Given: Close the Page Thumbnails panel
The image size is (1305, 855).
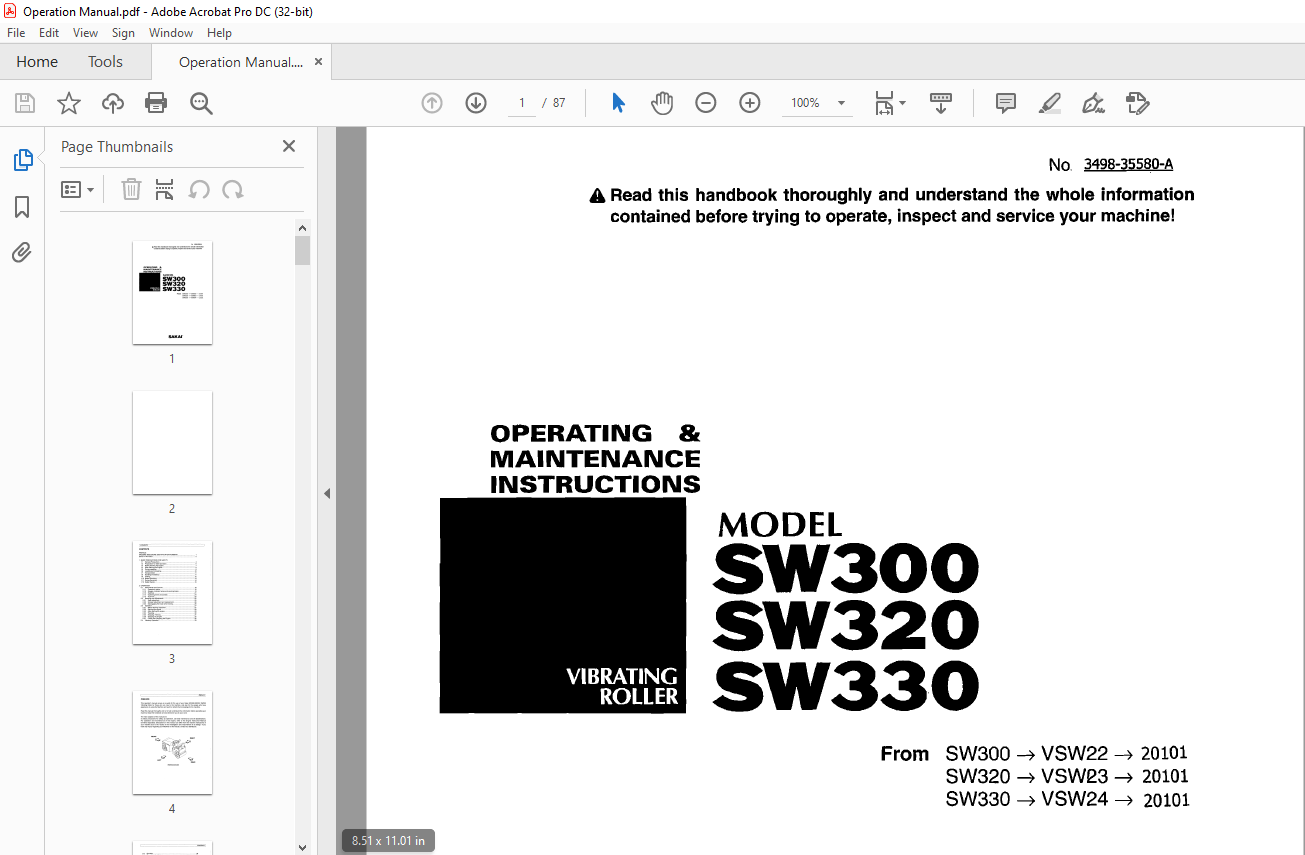Looking at the screenshot, I should (289, 146).
